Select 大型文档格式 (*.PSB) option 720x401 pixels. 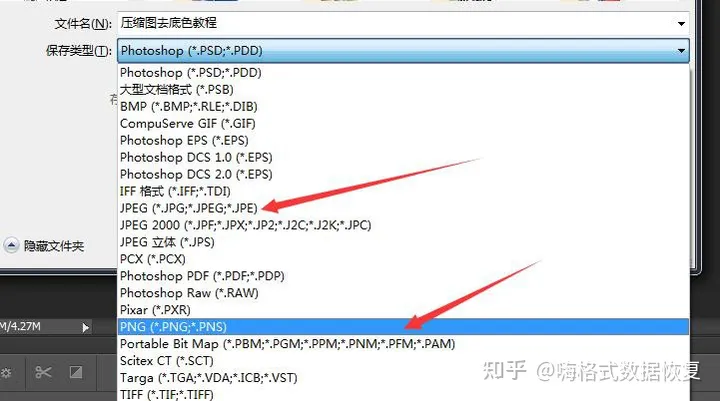(x=403, y=90)
